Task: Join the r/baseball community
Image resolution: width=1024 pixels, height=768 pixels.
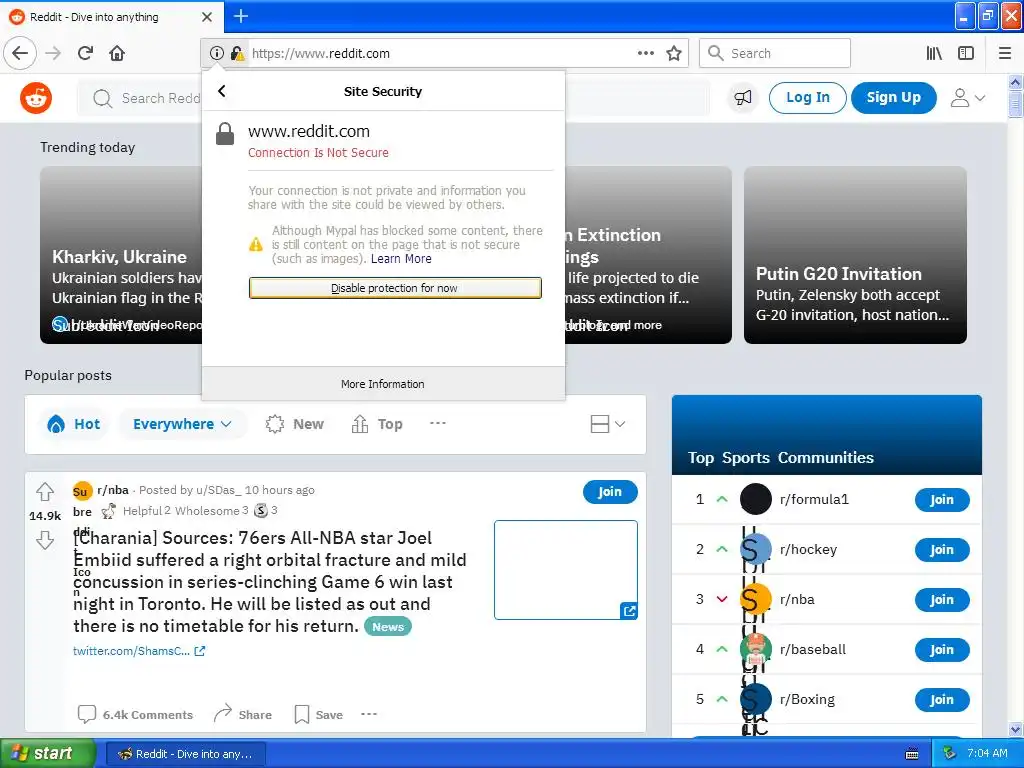Action: 942,650
